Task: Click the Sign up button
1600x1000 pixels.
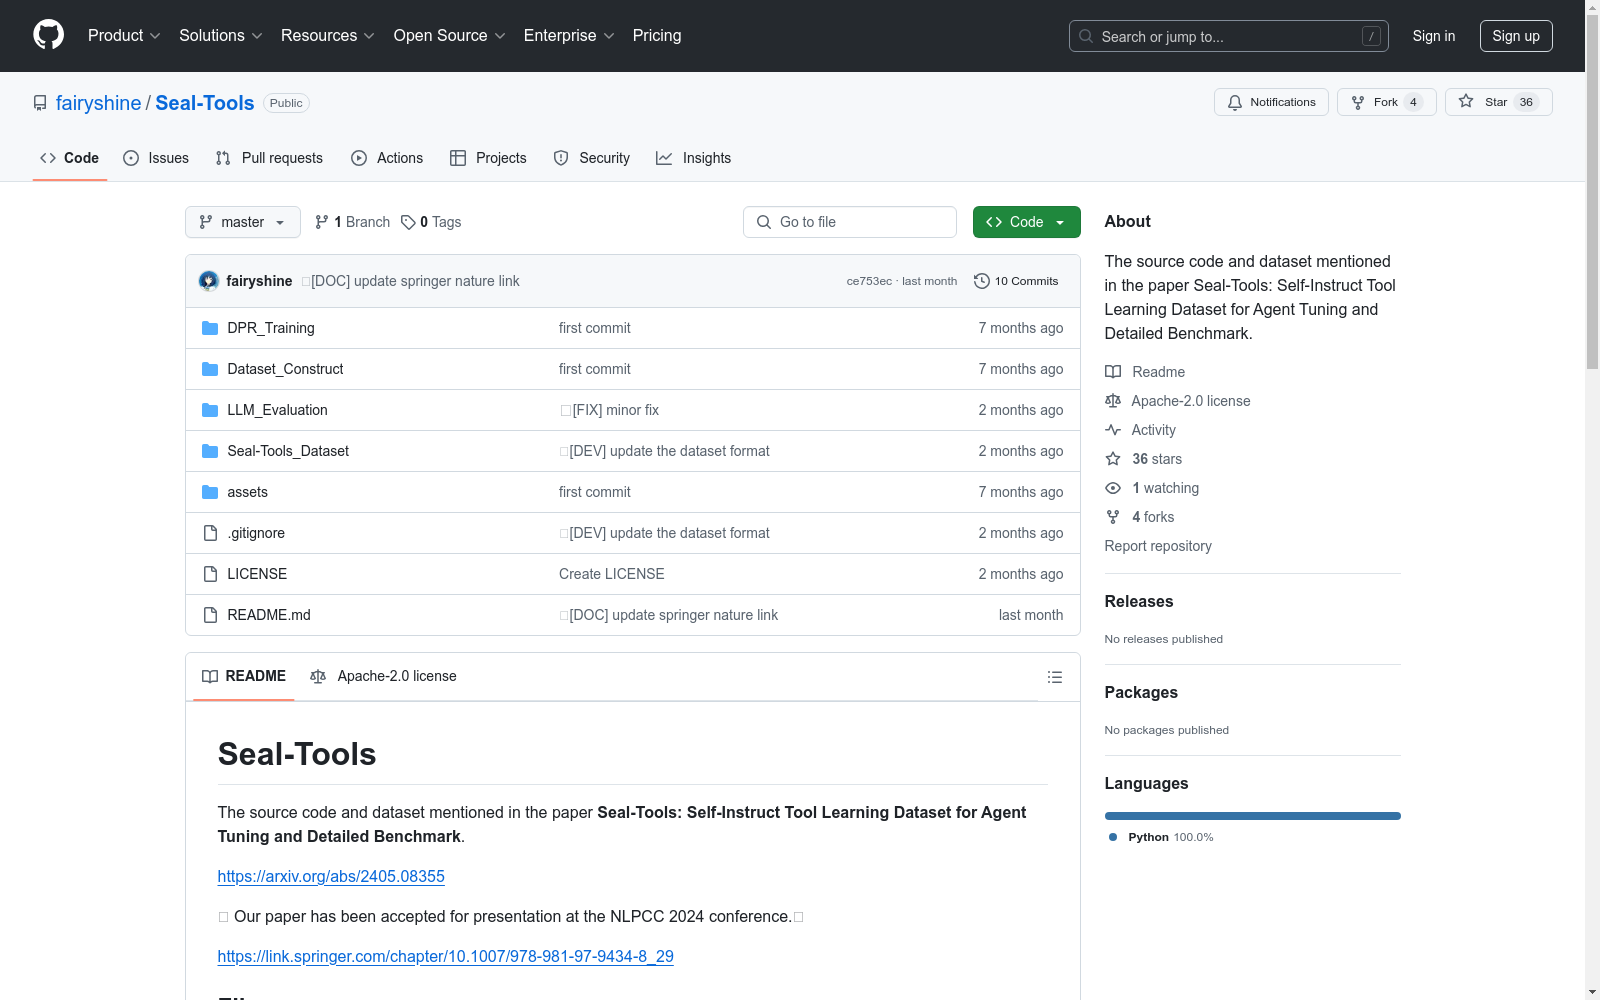Action: click(1516, 36)
